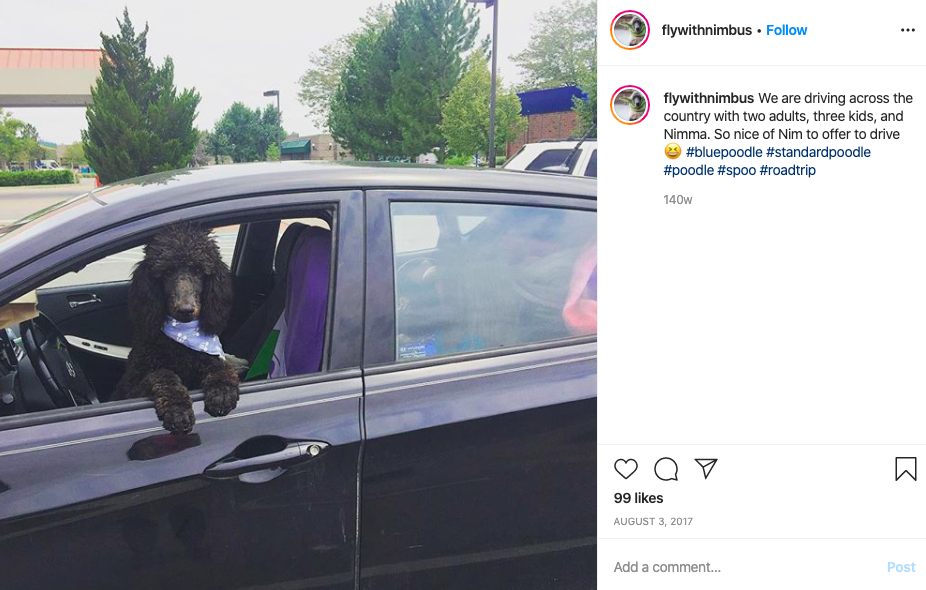The width and height of the screenshot is (926, 590).
Task: Focus the Add a comment field
Action: click(x=744, y=567)
